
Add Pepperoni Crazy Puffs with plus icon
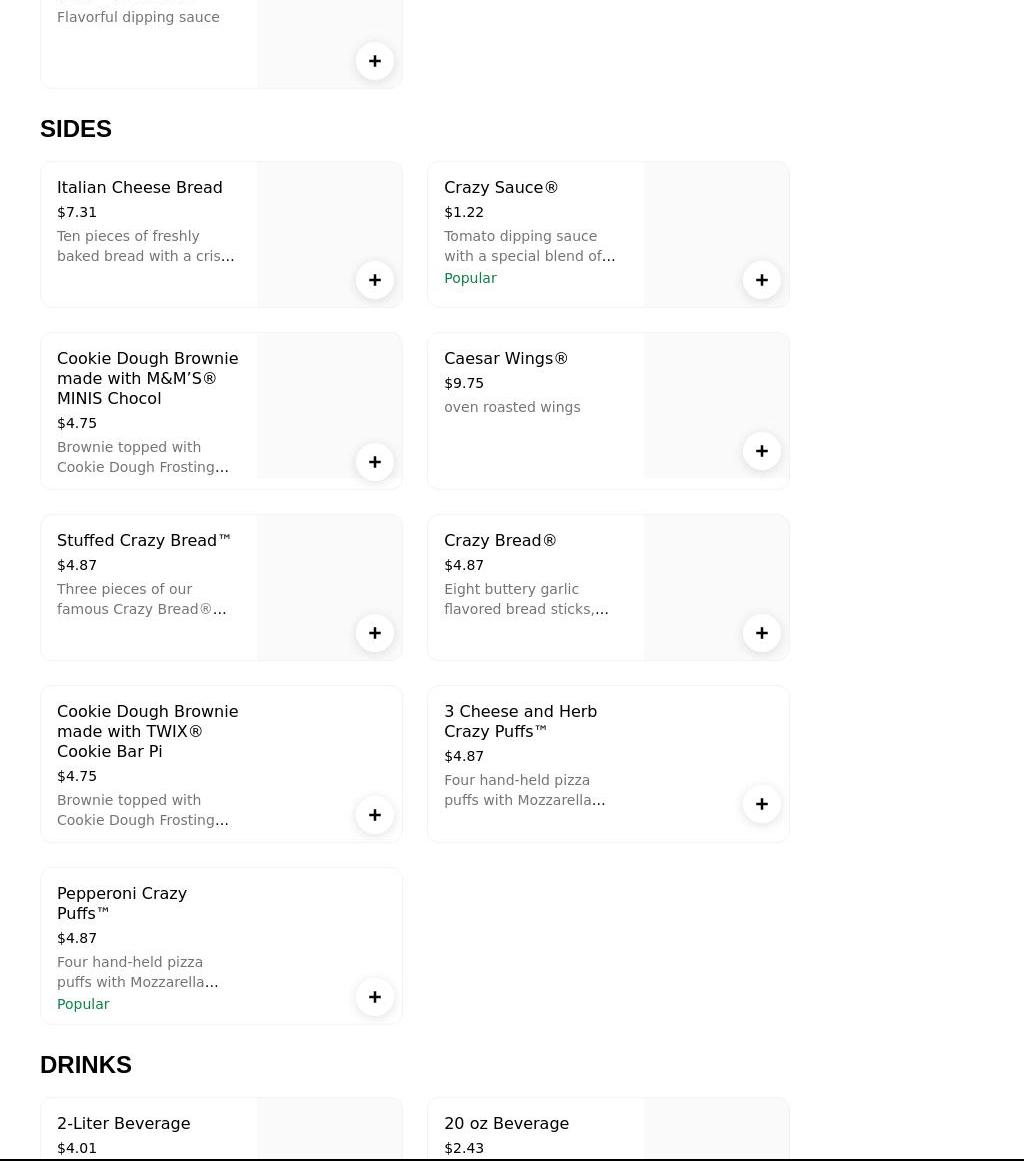pos(375,997)
